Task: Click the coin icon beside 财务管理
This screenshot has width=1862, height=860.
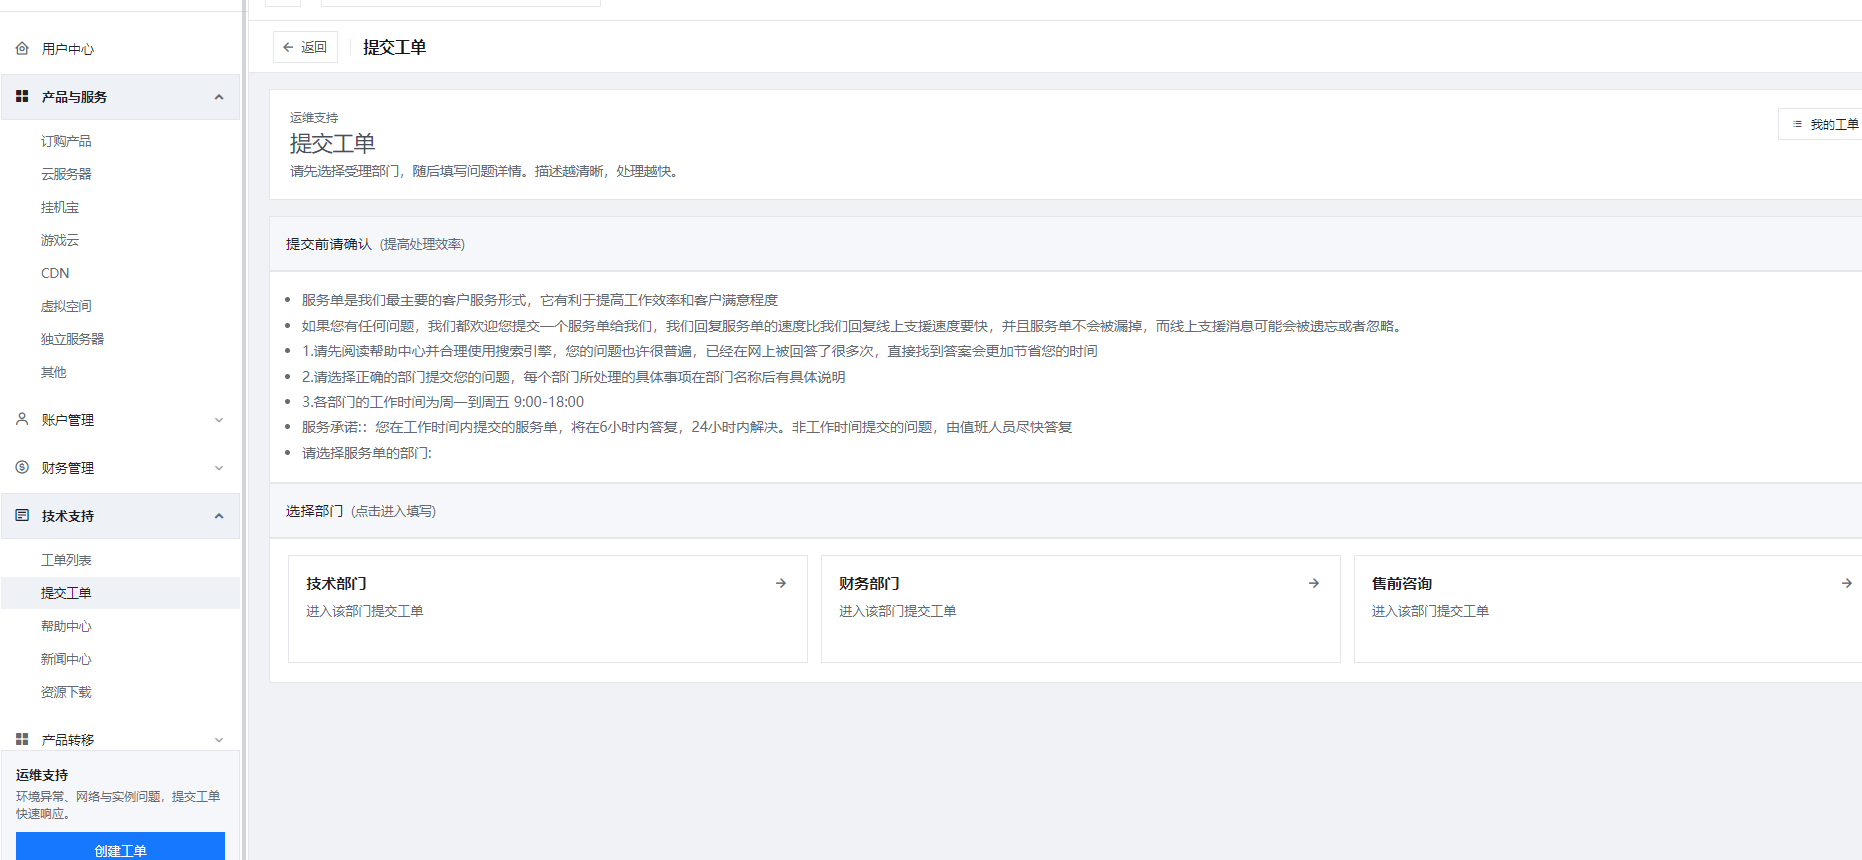Action: pos(22,467)
